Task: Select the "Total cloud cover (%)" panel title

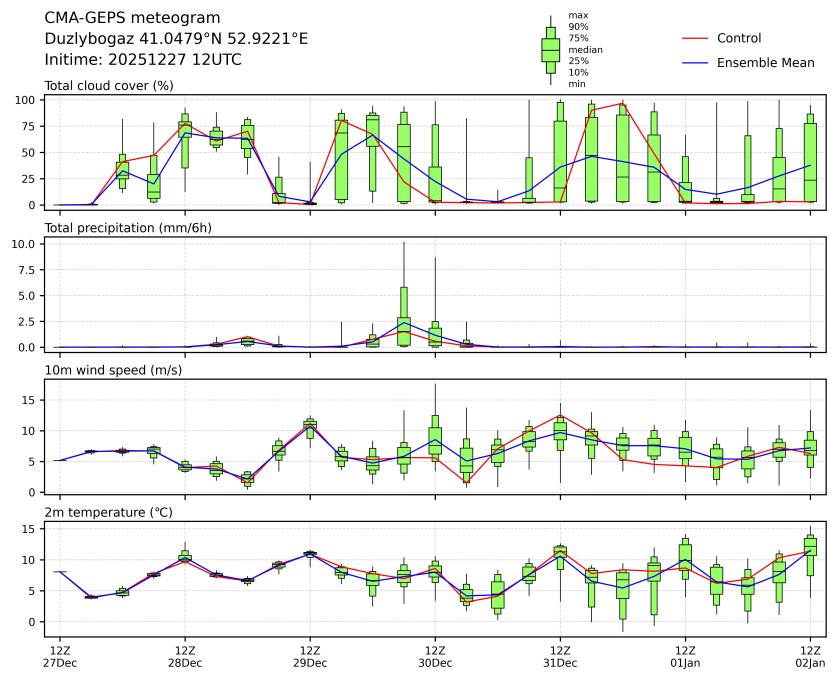Action: (x=109, y=86)
